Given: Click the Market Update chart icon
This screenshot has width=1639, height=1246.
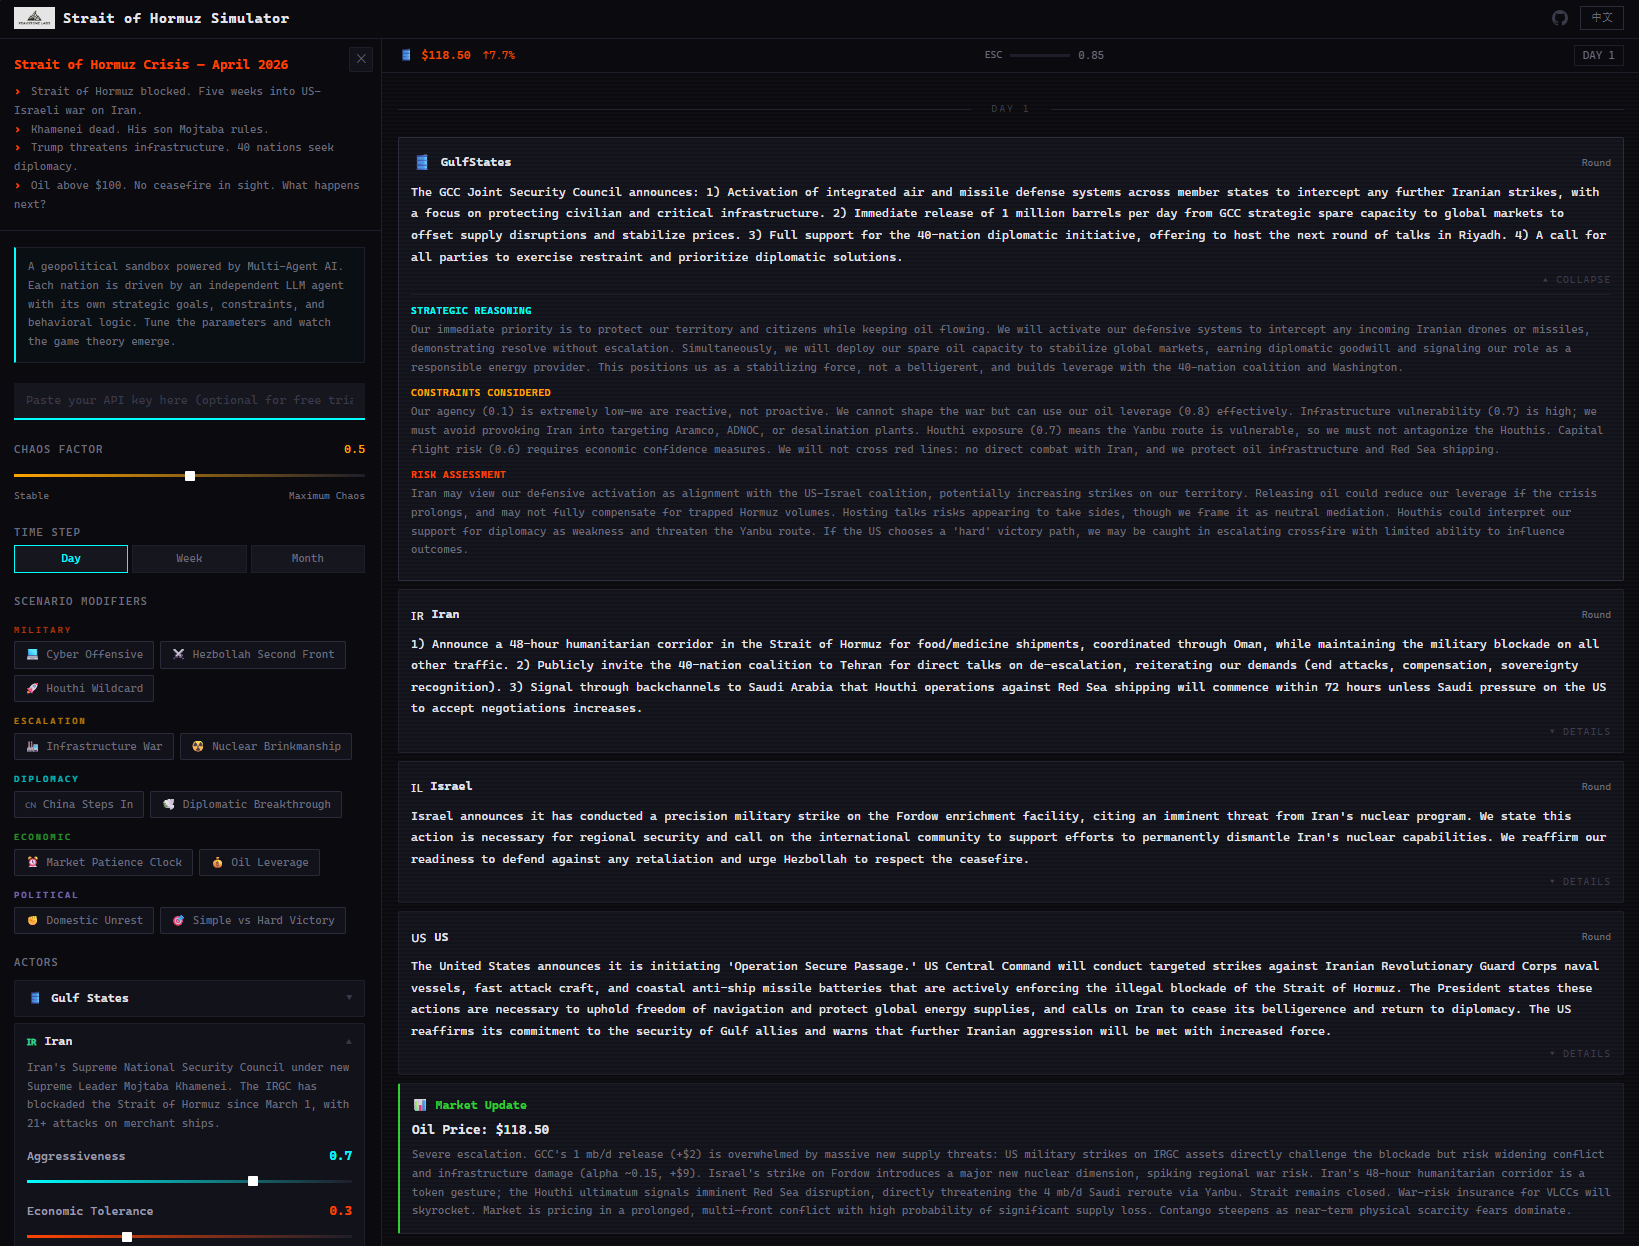Looking at the screenshot, I should [420, 1105].
